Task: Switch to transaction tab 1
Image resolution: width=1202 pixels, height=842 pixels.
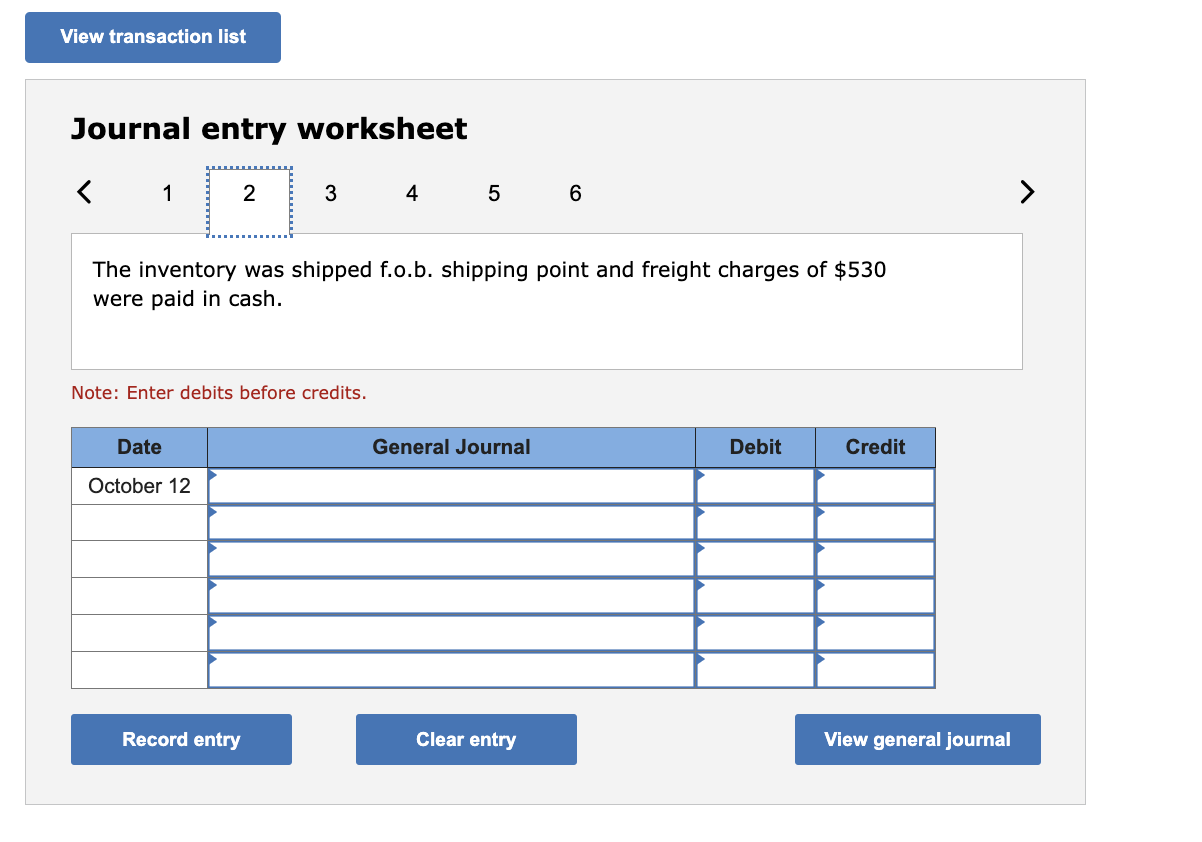Action: (x=167, y=193)
